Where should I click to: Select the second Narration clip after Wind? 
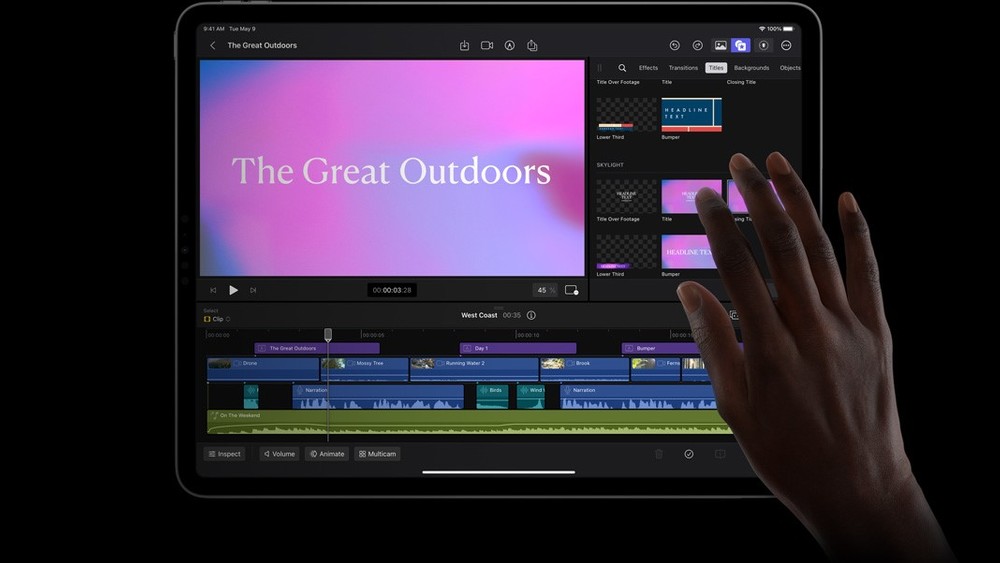(x=638, y=396)
